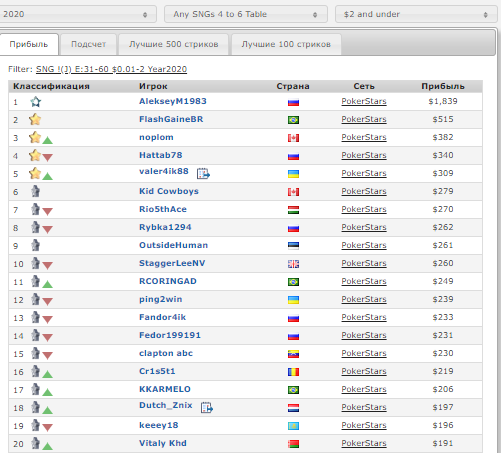Click the note icon beside valer4ik88

point(203,173)
